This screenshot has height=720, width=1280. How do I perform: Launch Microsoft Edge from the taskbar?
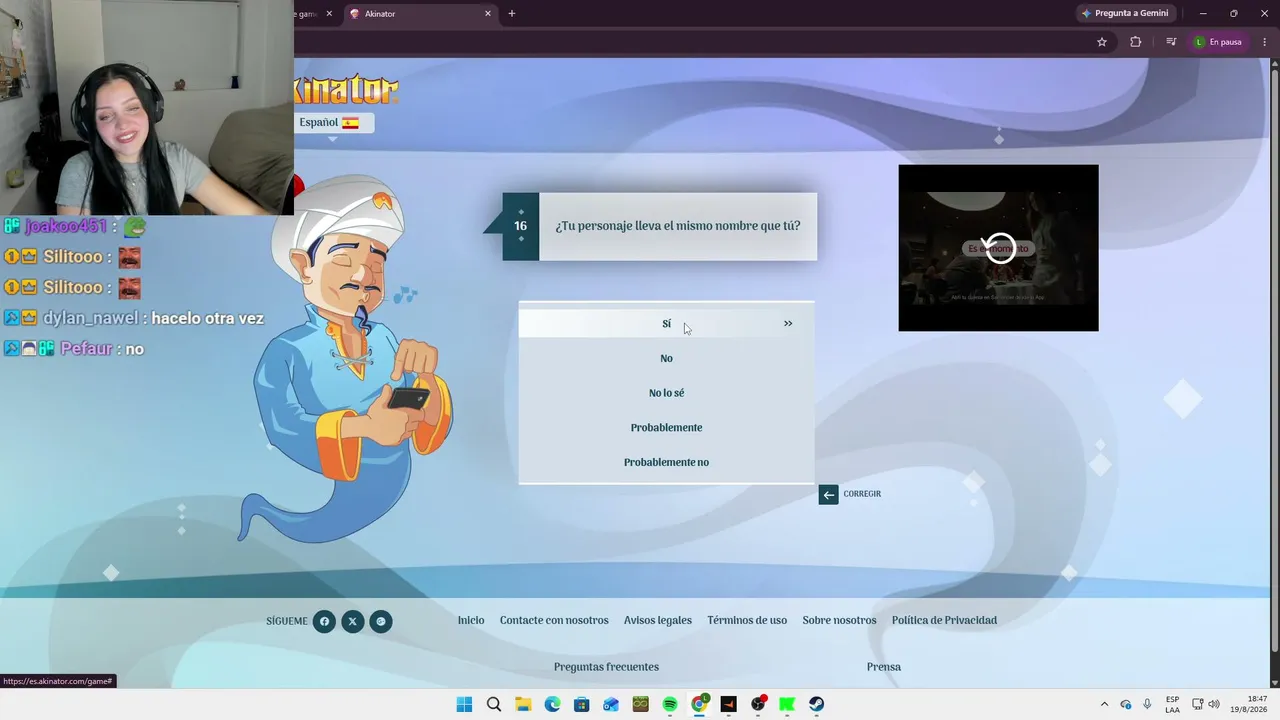(552, 704)
